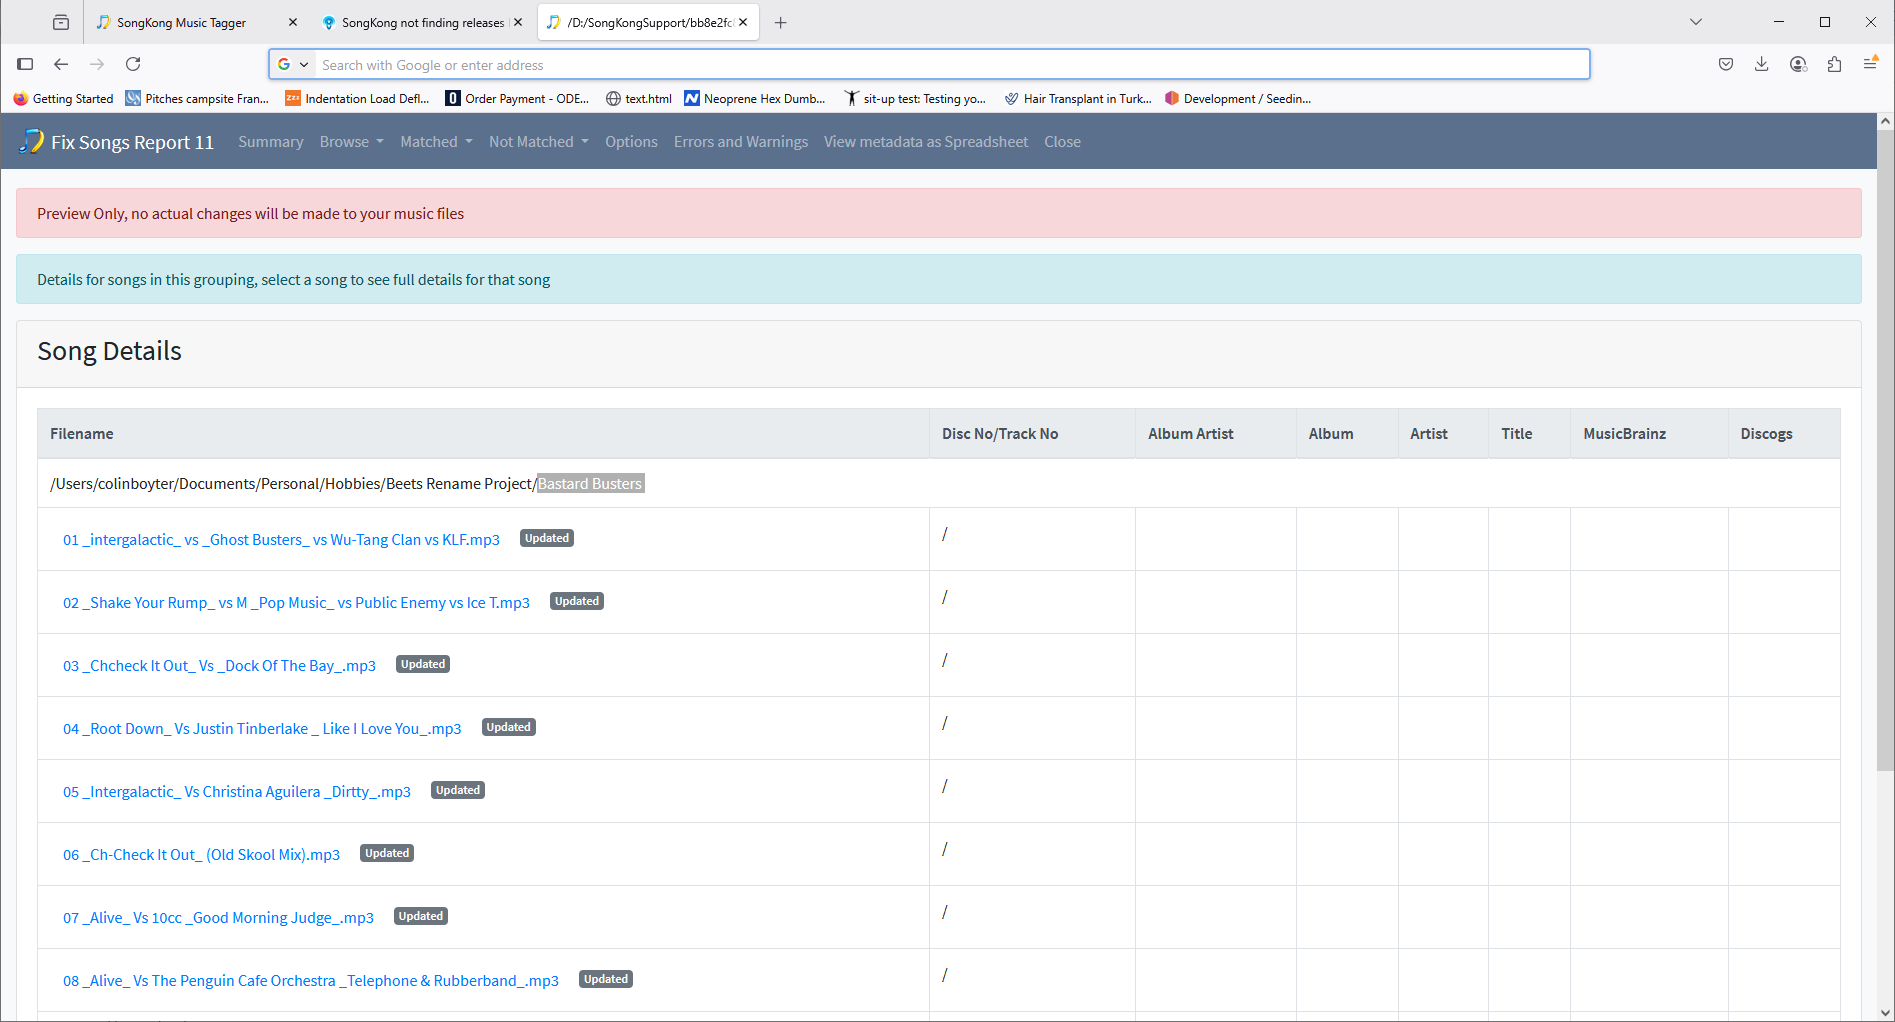The image size is (1895, 1022).
Task: Open the Getting Started bookmark
Action: 63,98
